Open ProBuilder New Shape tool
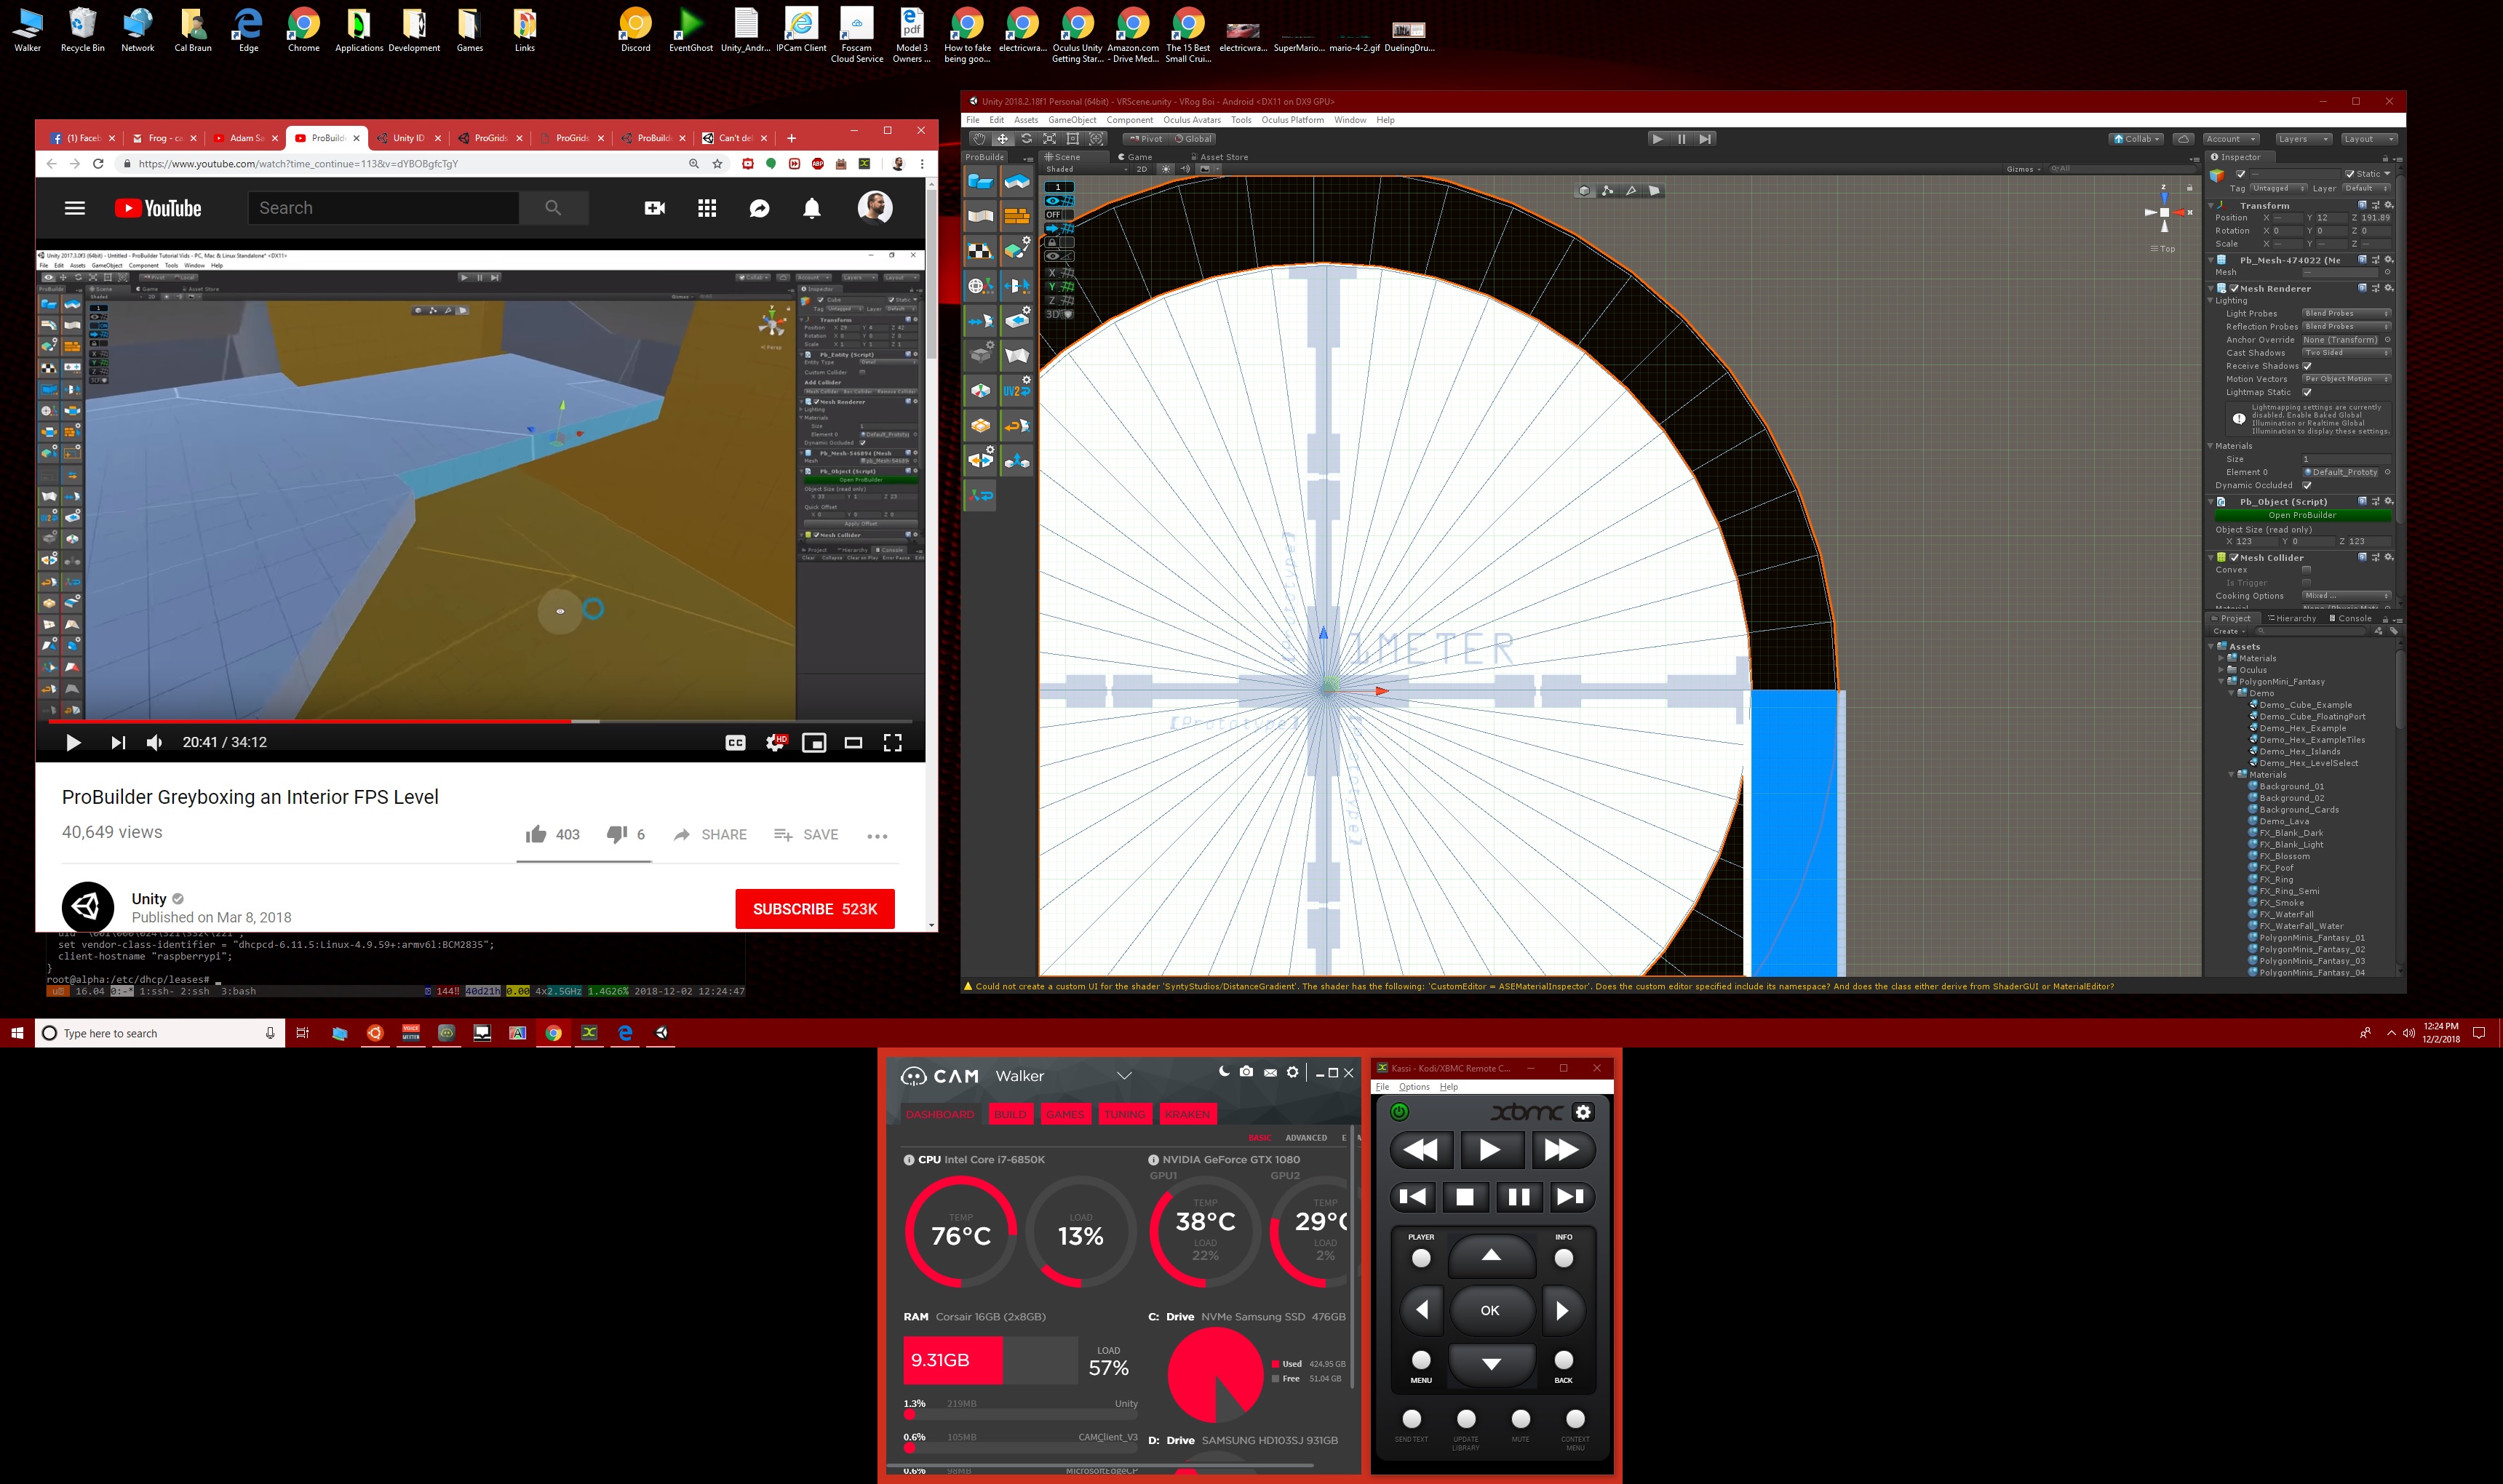This screenshot has width=2503, height=1484. pos(980,182)
